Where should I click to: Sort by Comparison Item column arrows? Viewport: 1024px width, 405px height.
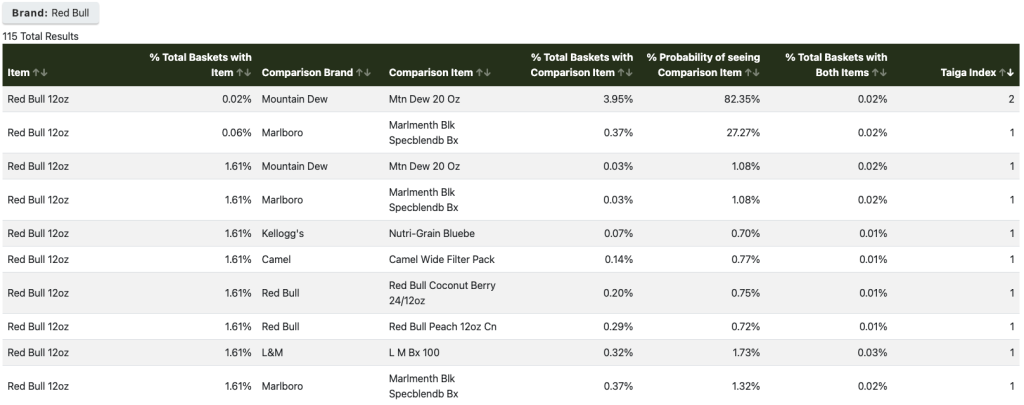483,73
